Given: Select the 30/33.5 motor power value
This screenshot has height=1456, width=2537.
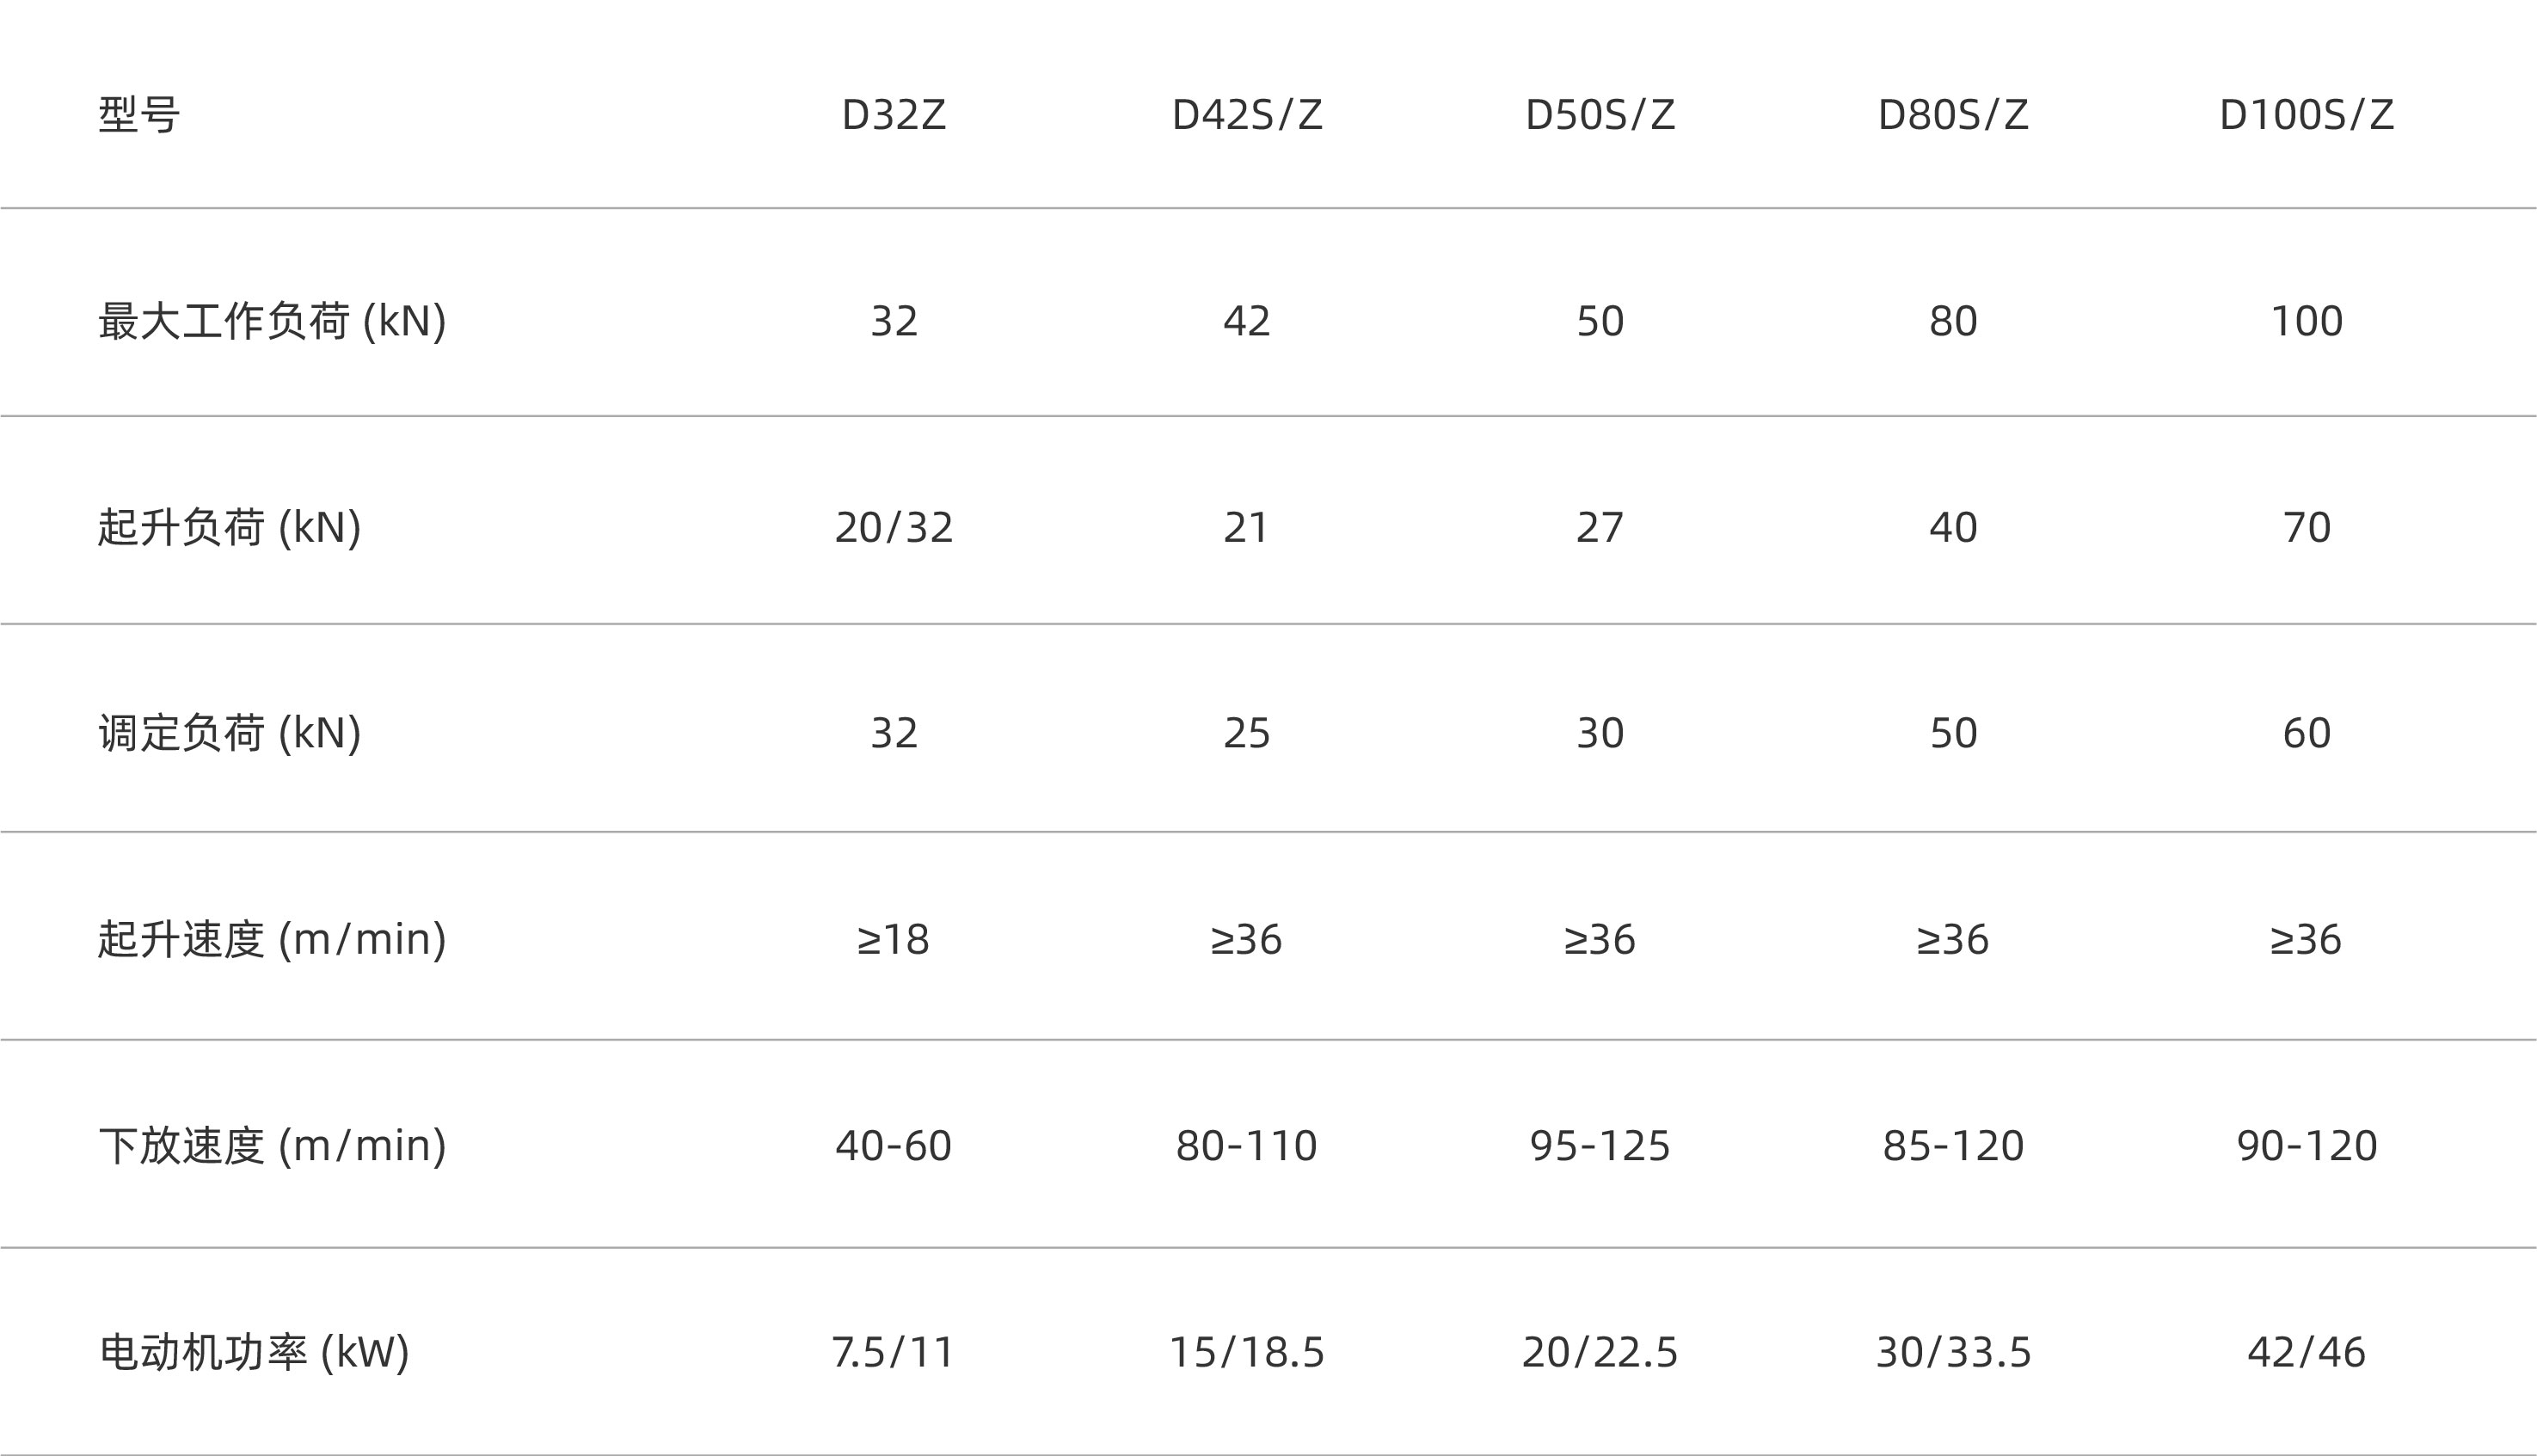Looking at the screenshot, I should coord(1952,1353).
